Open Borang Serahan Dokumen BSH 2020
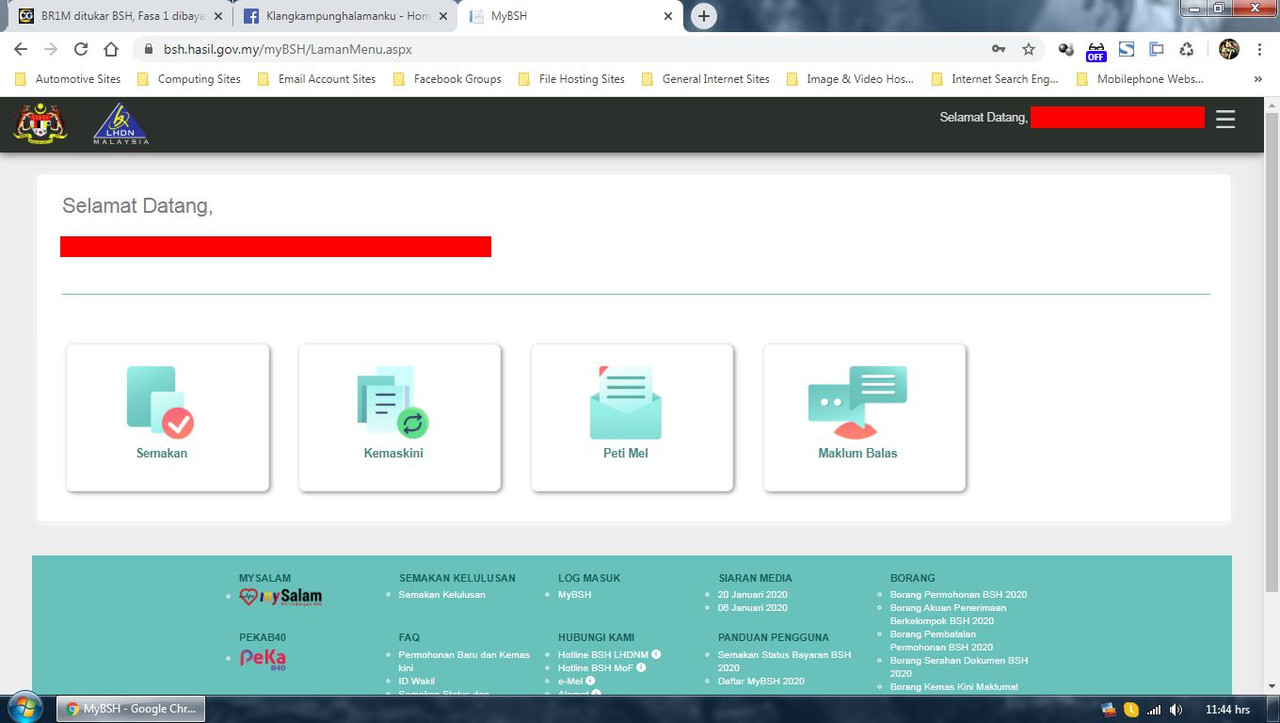 click(958, 667)
